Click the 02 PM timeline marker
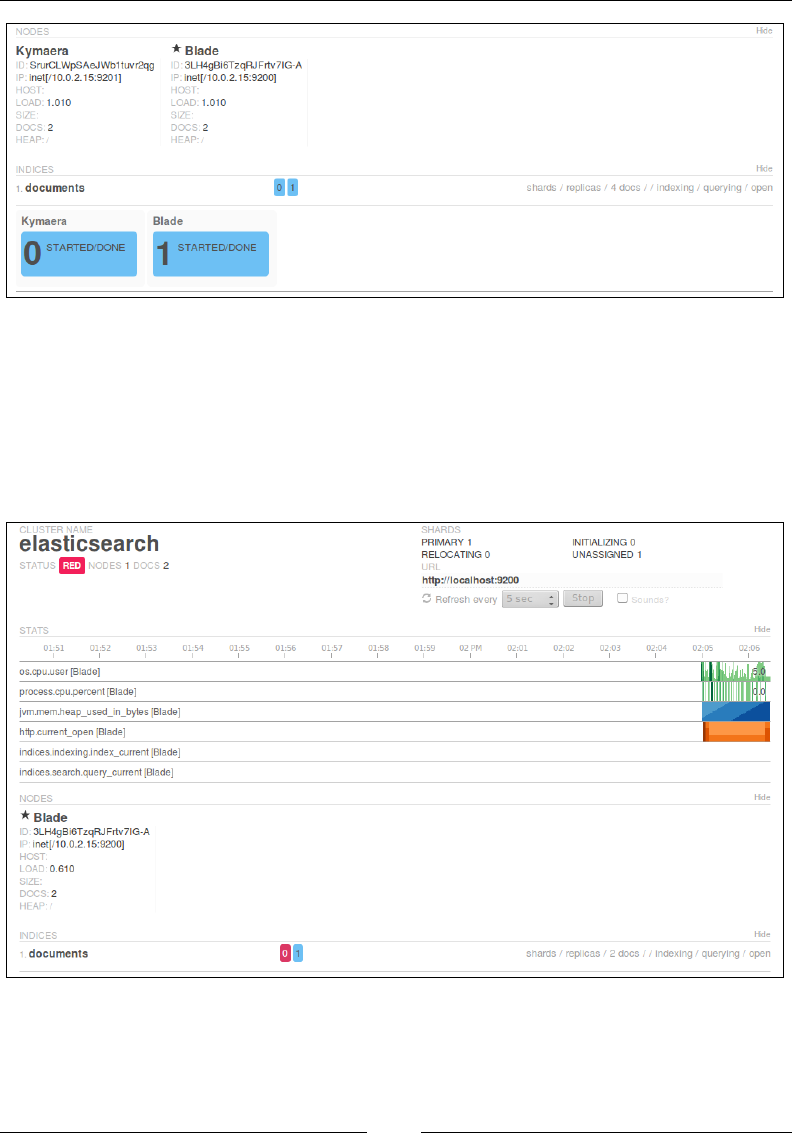Screen dimensions: 792x1142 (x=471, y=648)
